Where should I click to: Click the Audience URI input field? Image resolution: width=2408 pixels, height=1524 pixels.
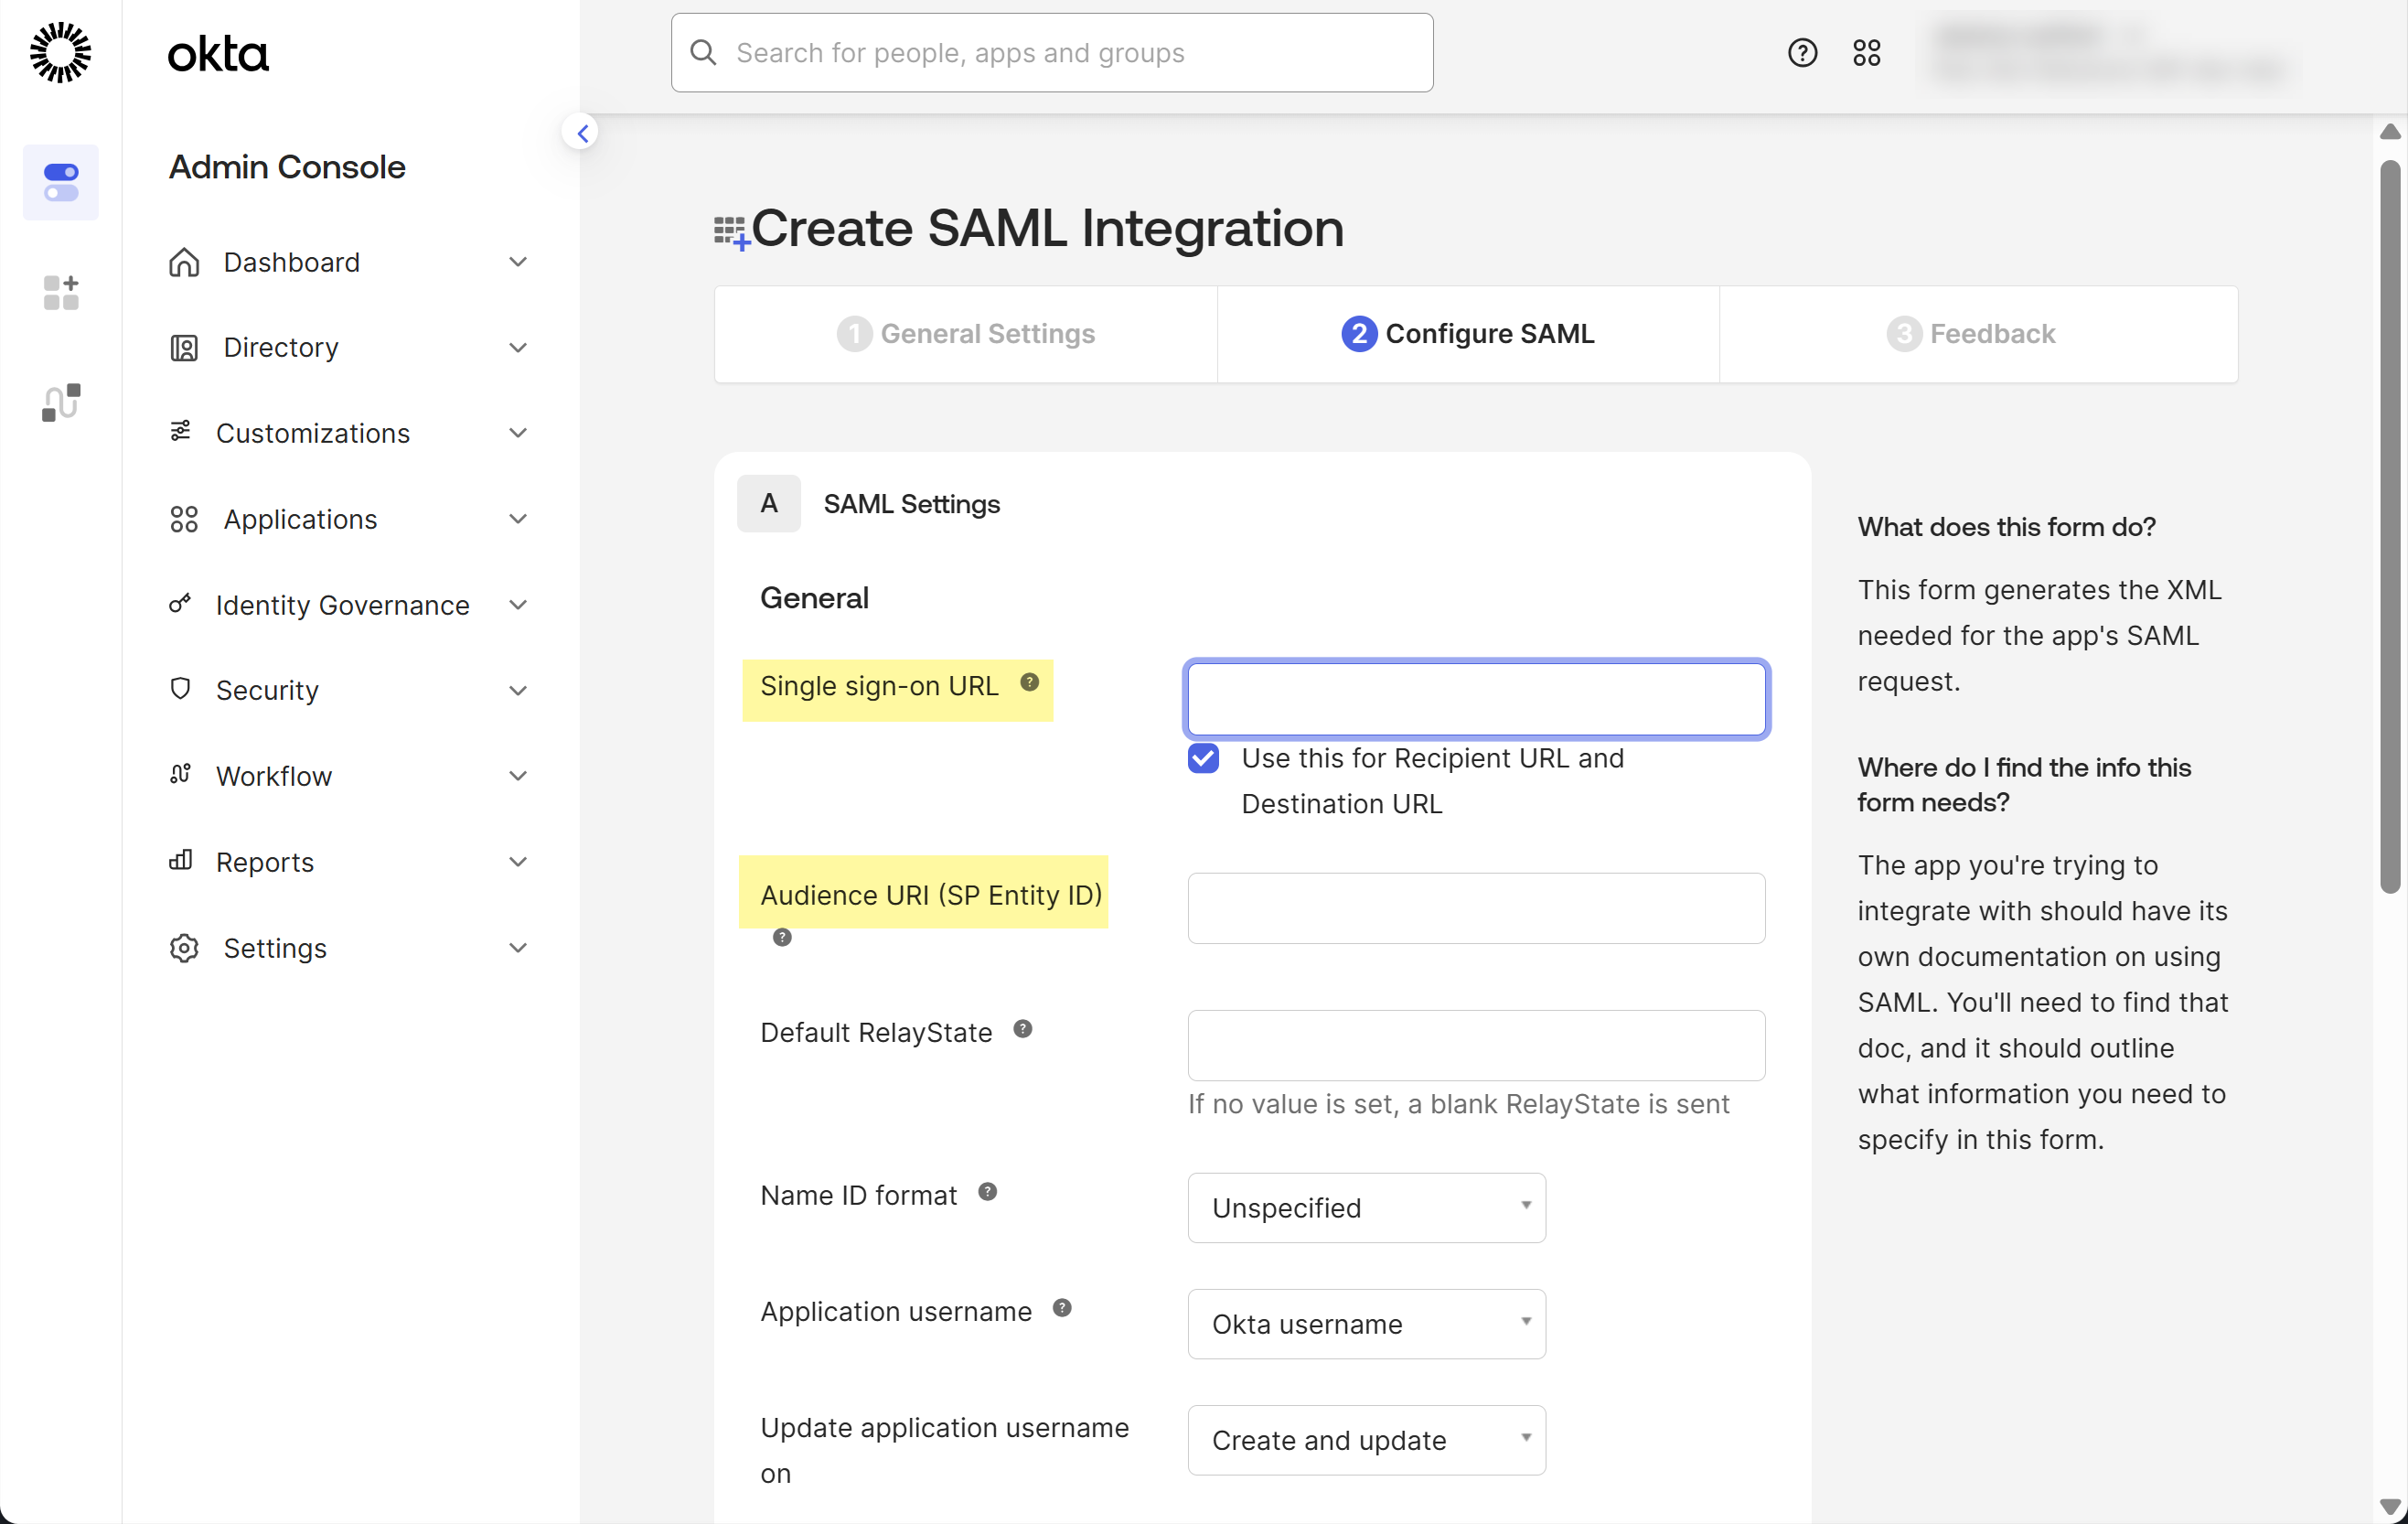click(1475, 908)
